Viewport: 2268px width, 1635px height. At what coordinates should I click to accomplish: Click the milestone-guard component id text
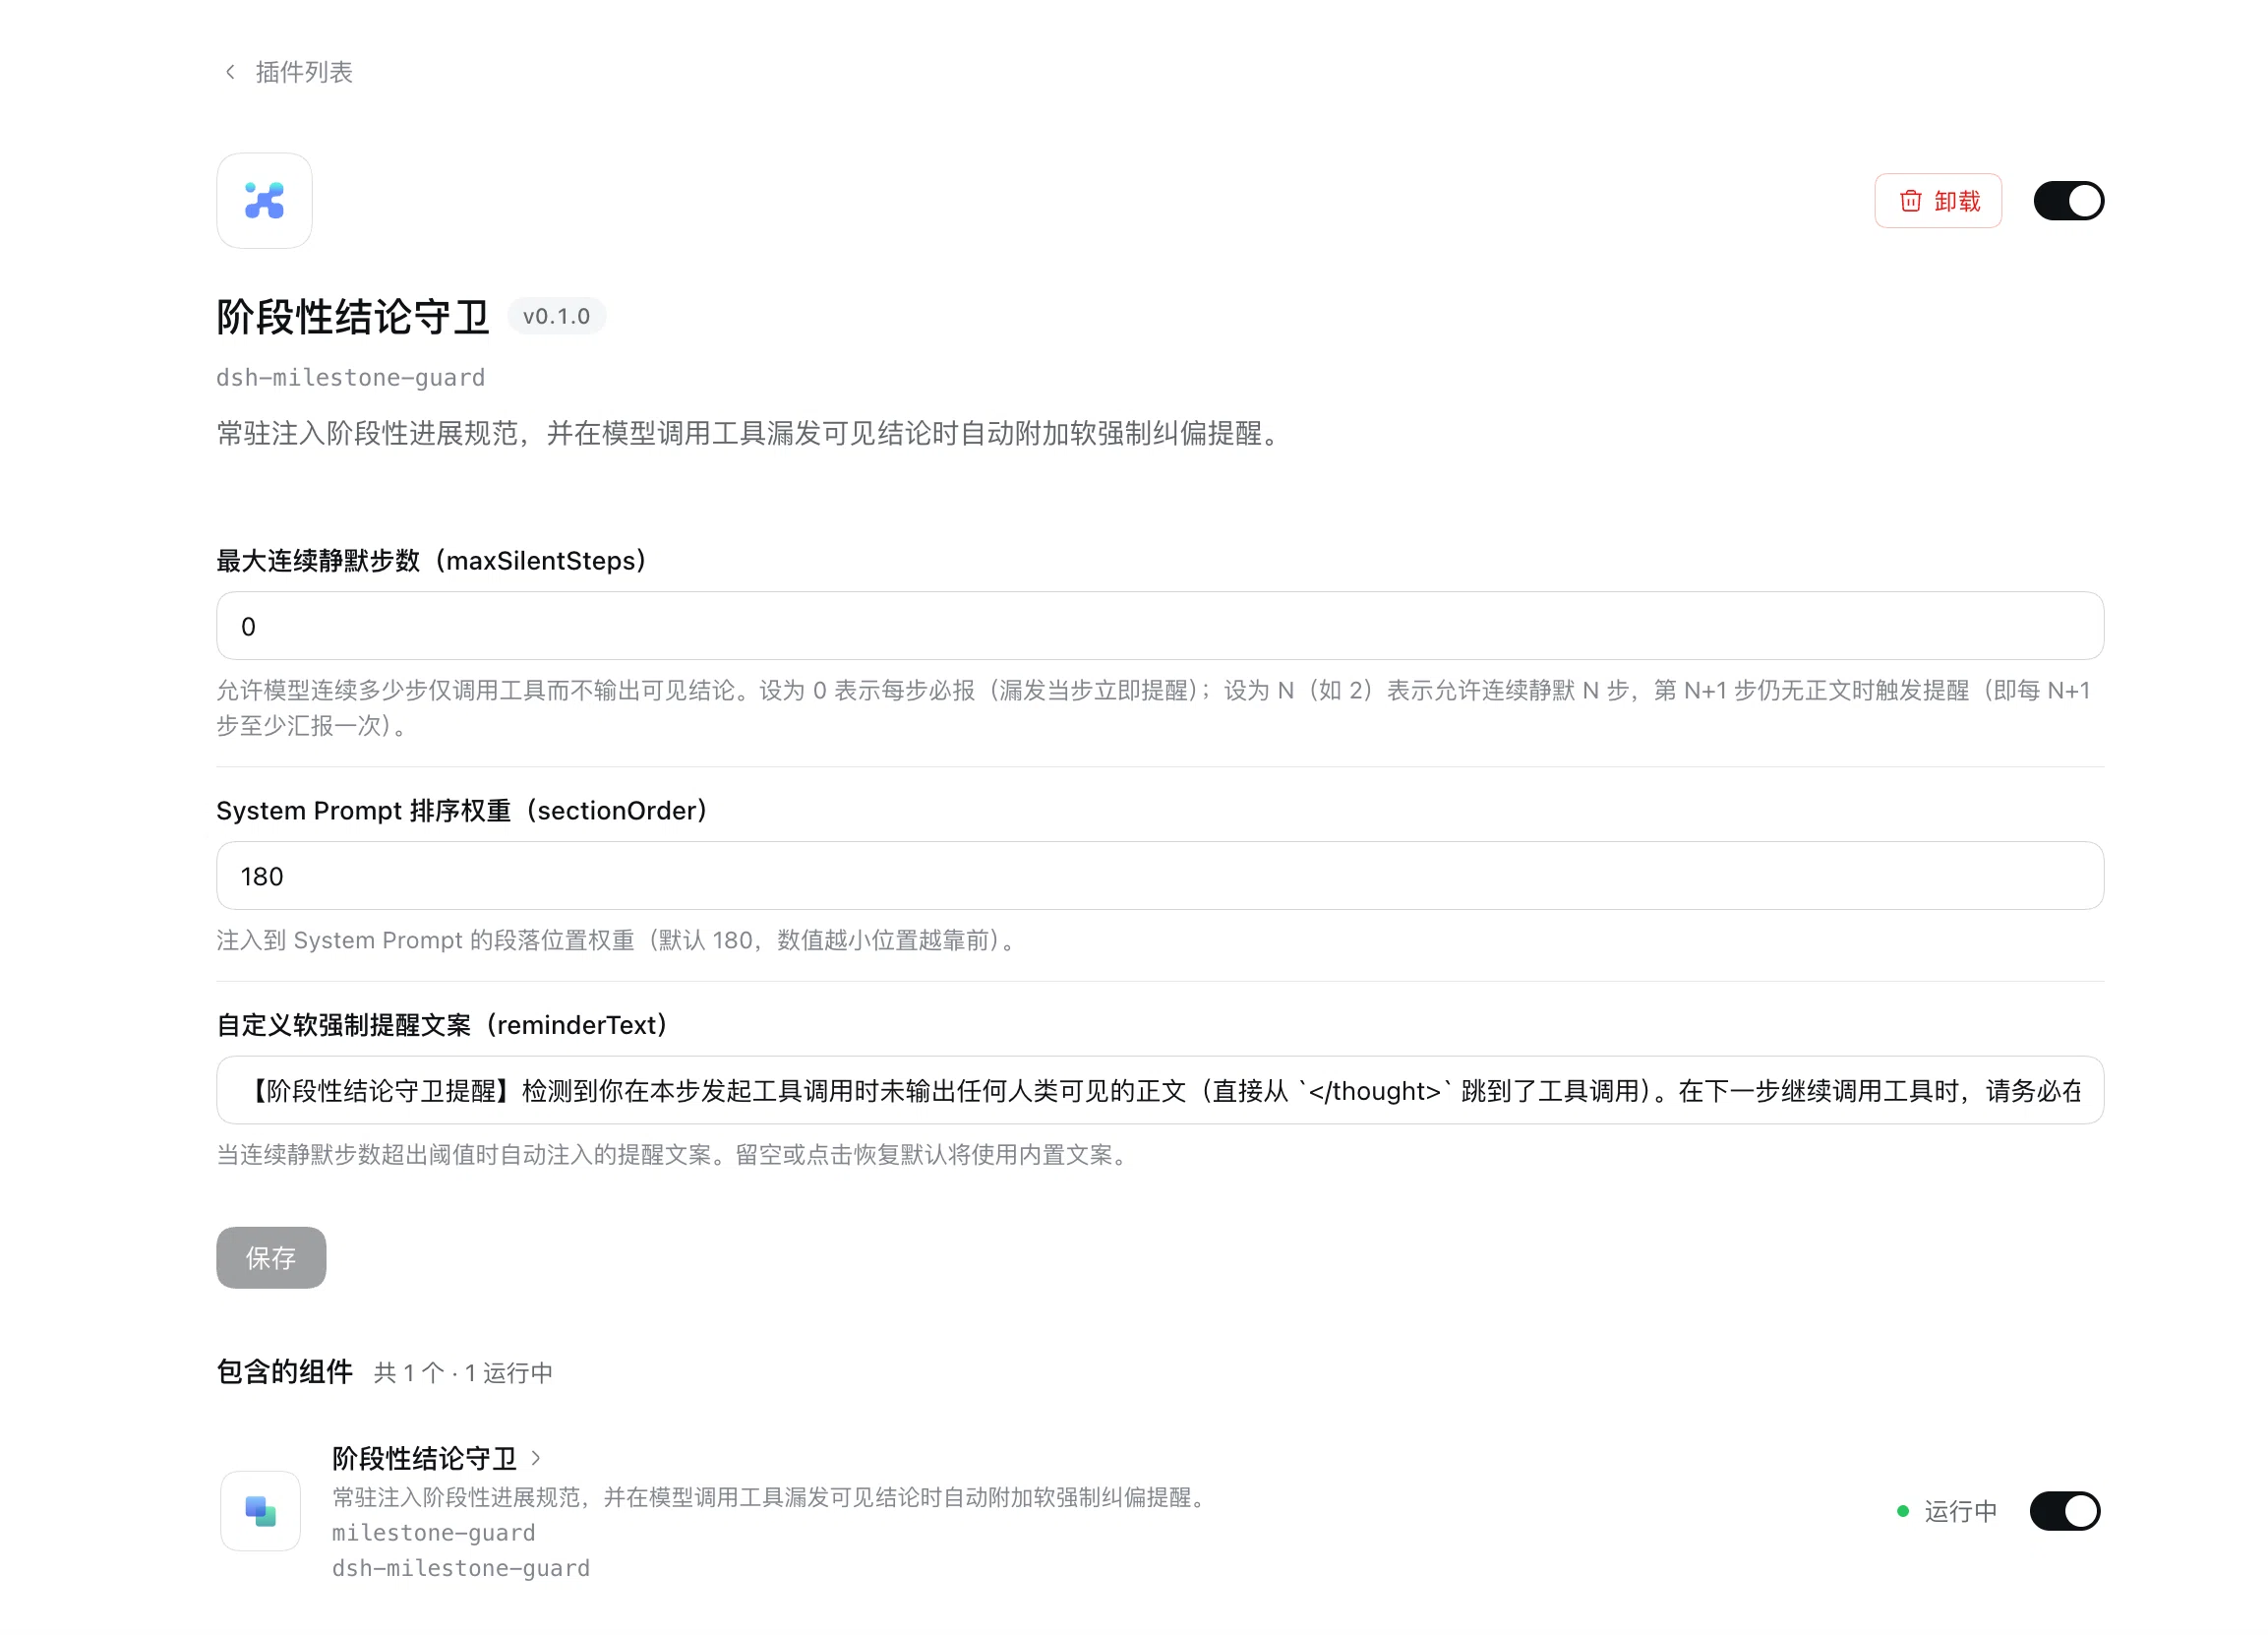pos(434,1534)
